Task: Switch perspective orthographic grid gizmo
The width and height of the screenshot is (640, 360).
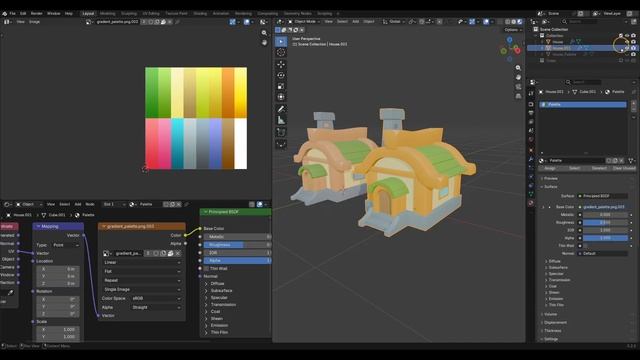Action: [x=518, y=96]
